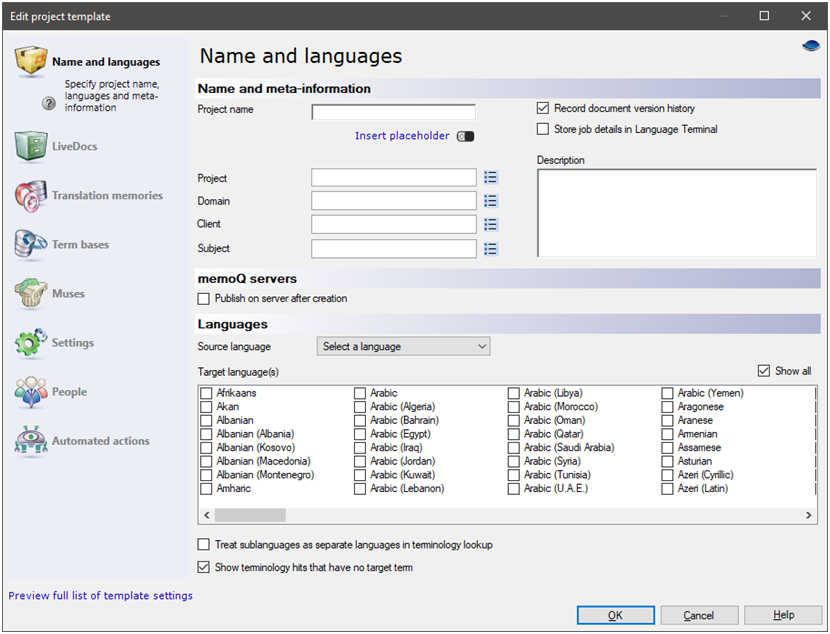Click the Translation memories icon
830x634 pixels.
pyautogui.click(x=31, y=195)
